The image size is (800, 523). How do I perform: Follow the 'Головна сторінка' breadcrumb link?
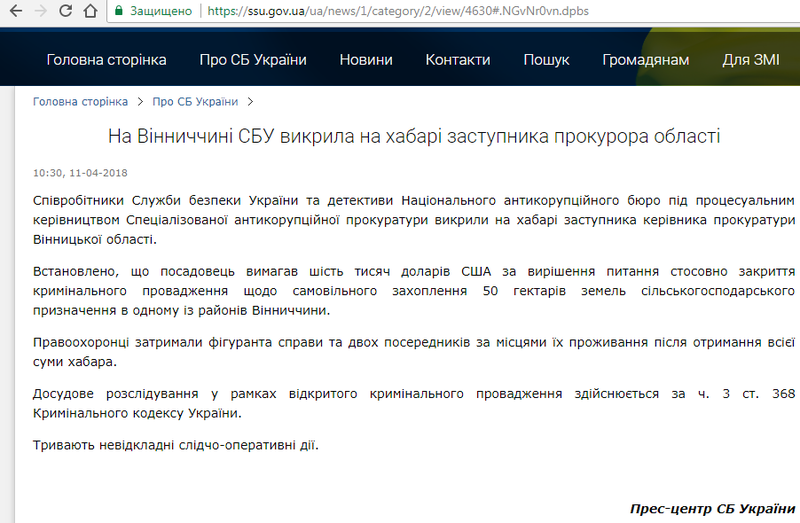coord(80,102)
